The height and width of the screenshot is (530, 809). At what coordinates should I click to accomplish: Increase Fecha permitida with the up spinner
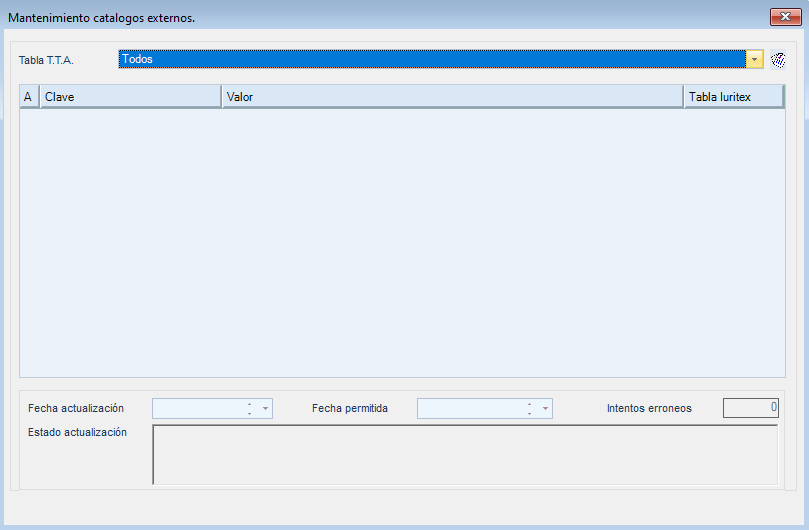[529, 405]
